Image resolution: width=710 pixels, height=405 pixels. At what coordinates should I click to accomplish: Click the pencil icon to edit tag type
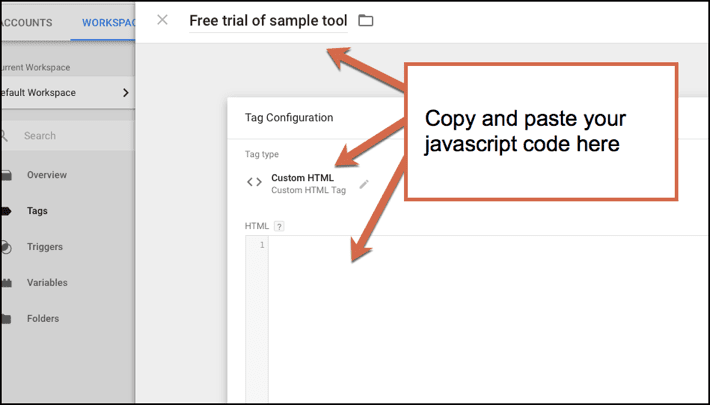coord(364,184)
